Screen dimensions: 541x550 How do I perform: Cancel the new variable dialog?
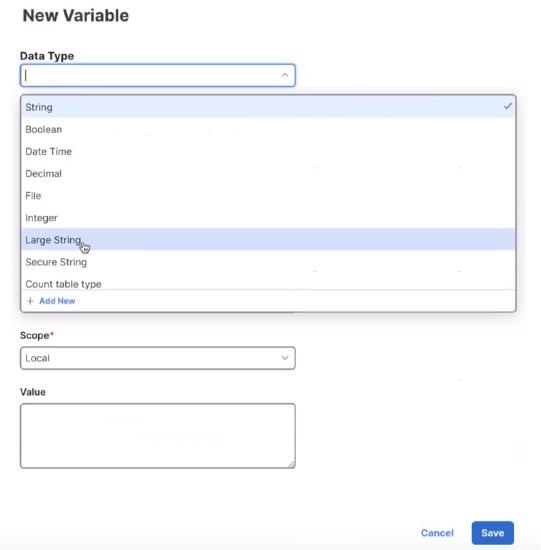coord(437,533)
